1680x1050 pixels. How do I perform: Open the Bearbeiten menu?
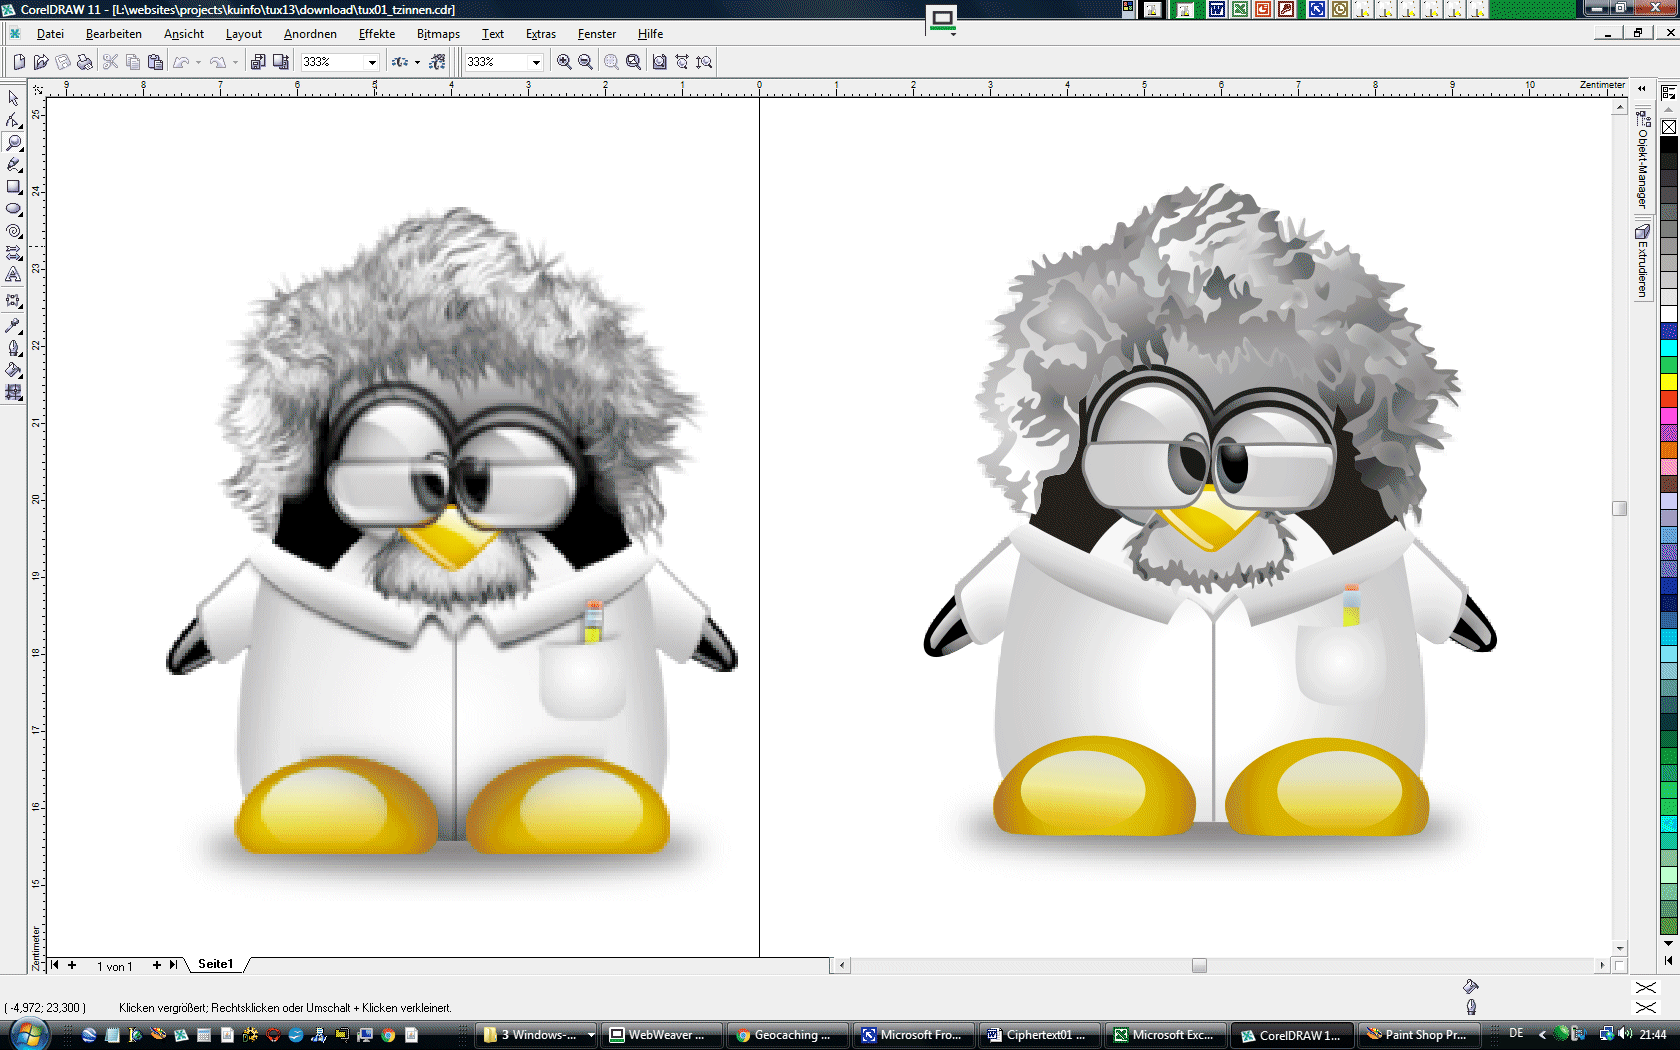pos(114,34)
